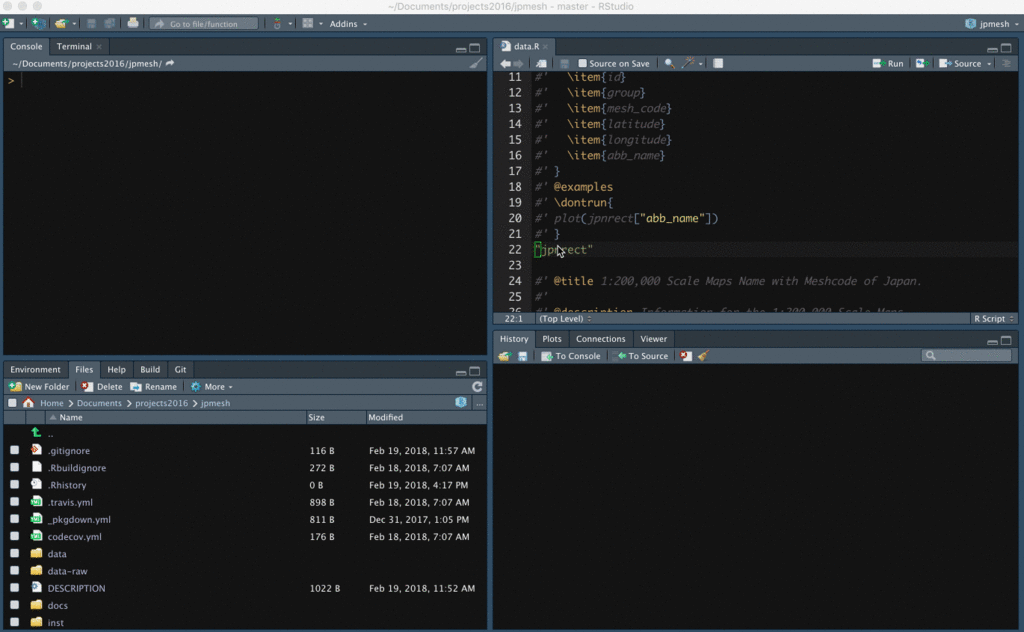Switch to the Git tab
1024x632 pixels.
coord(180,370)
